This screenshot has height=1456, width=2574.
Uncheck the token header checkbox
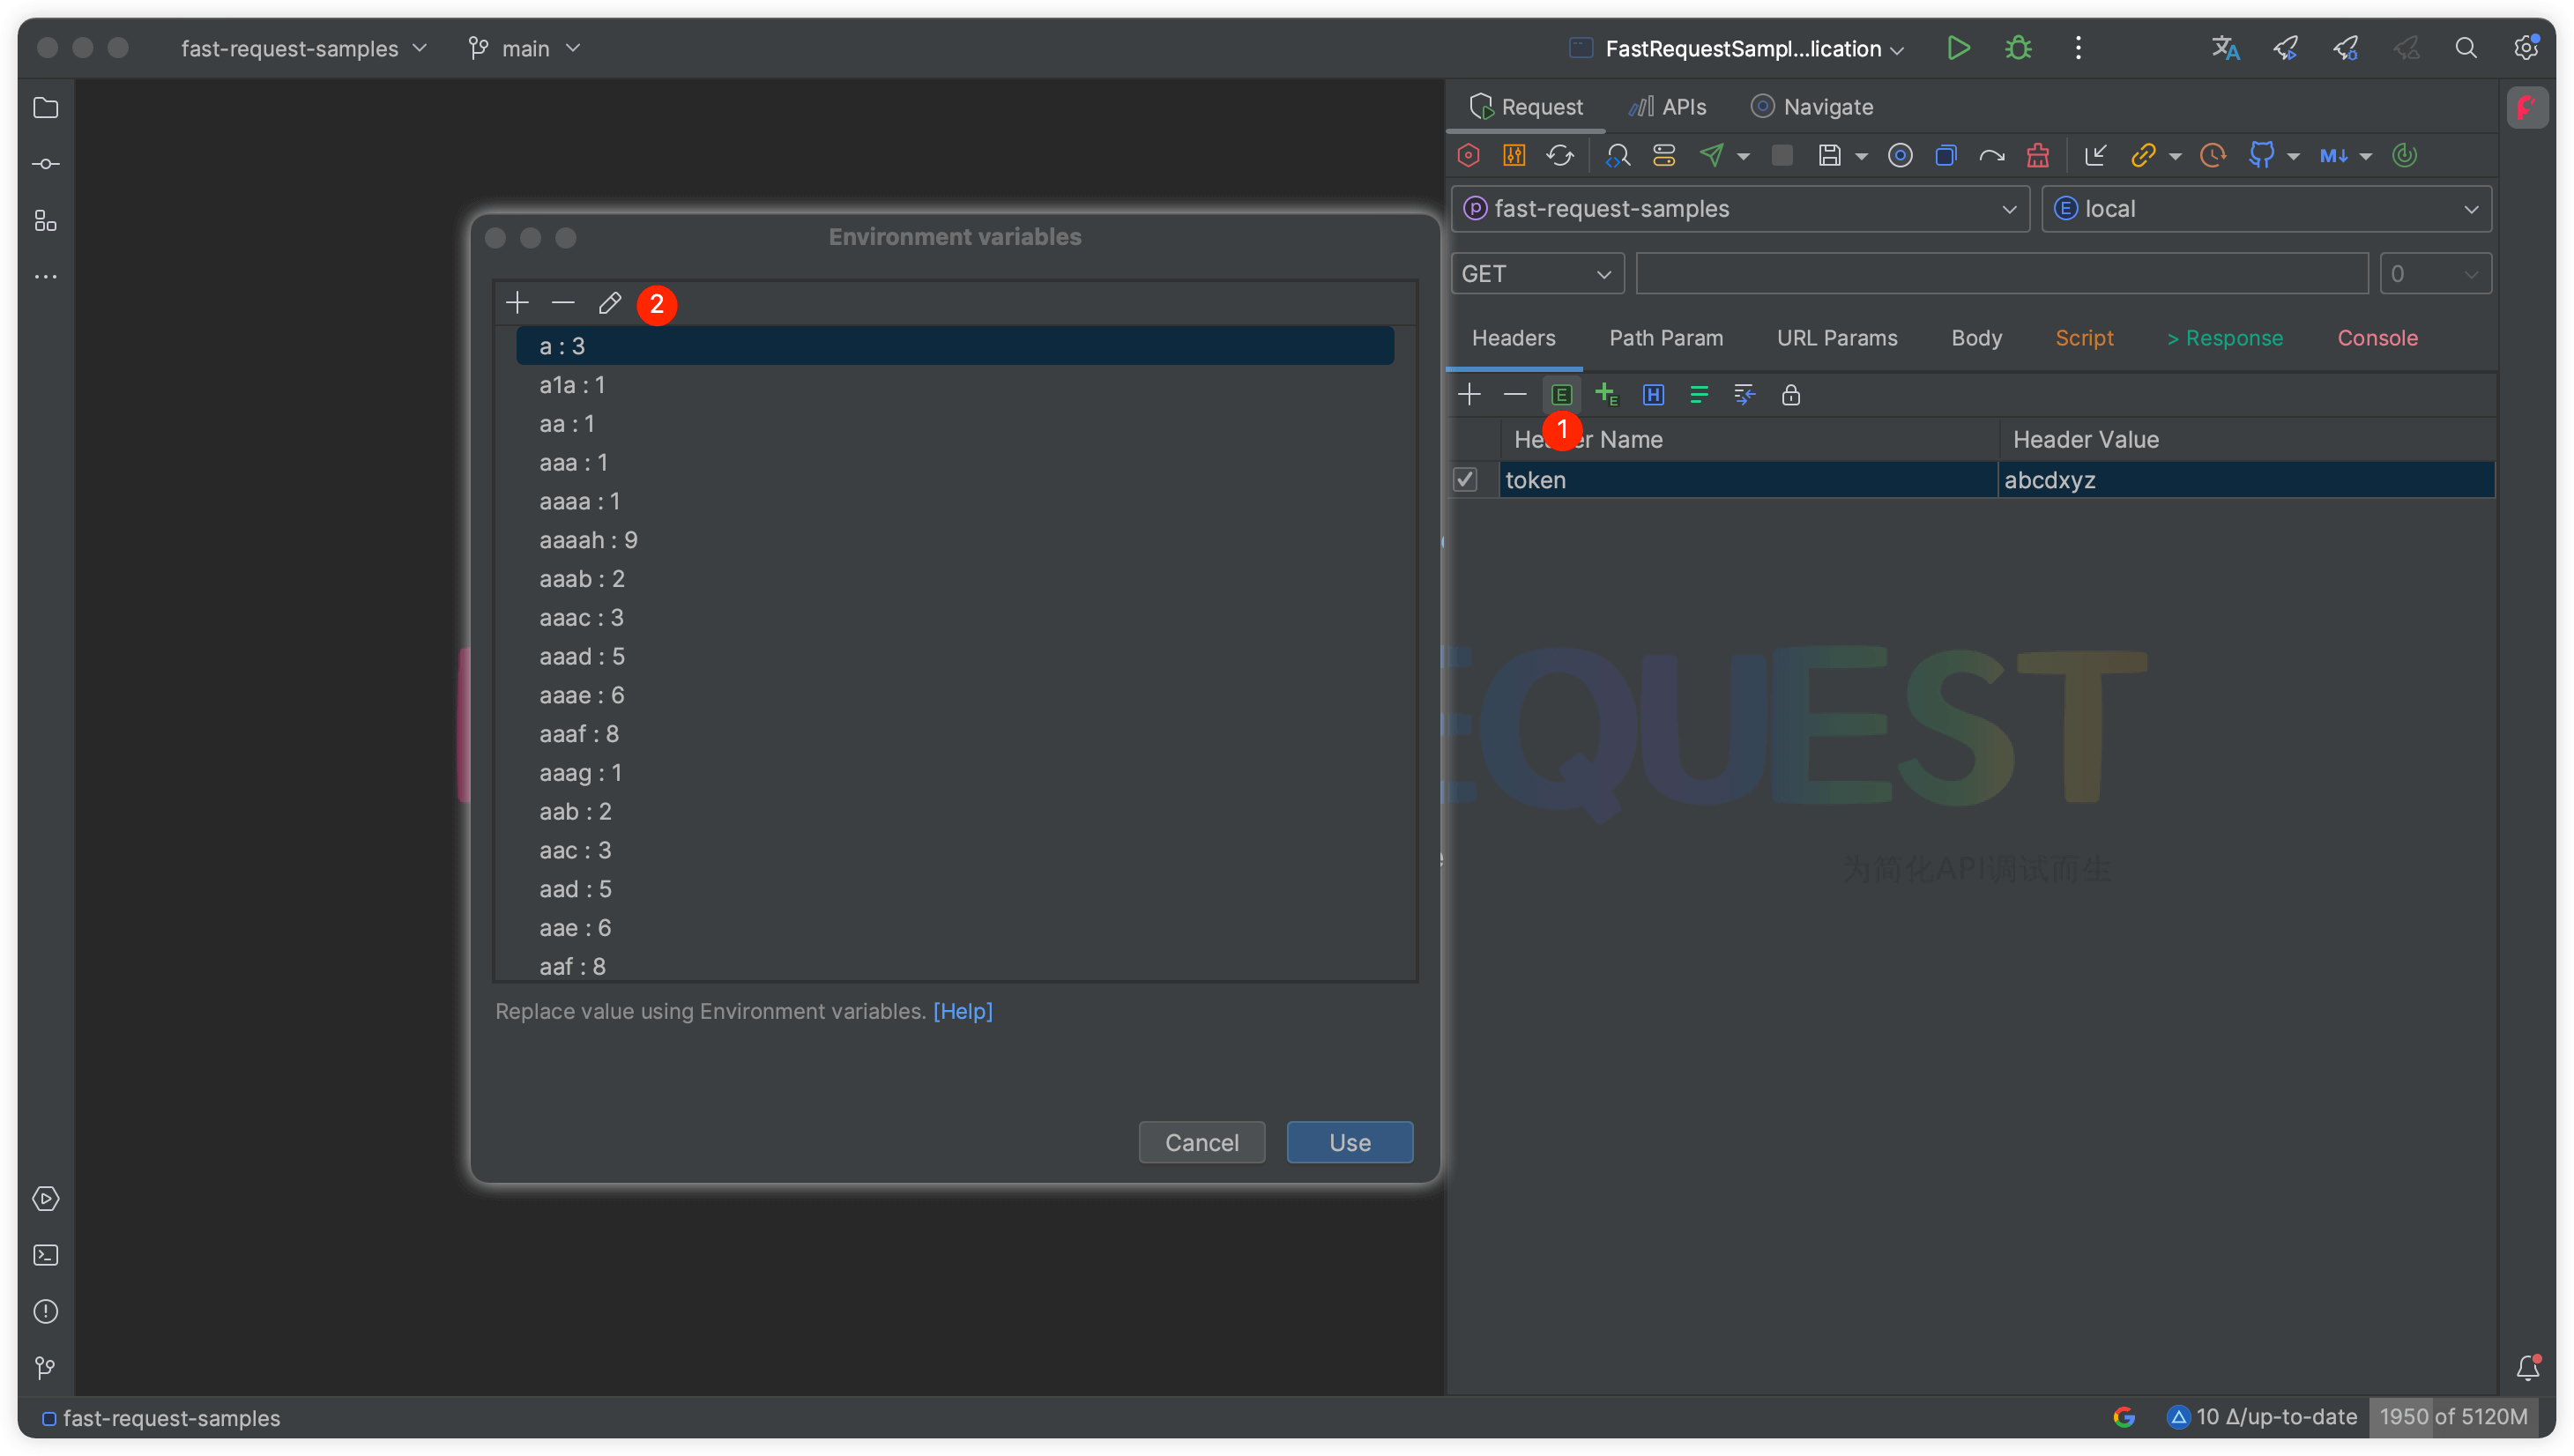[1465, 480]
